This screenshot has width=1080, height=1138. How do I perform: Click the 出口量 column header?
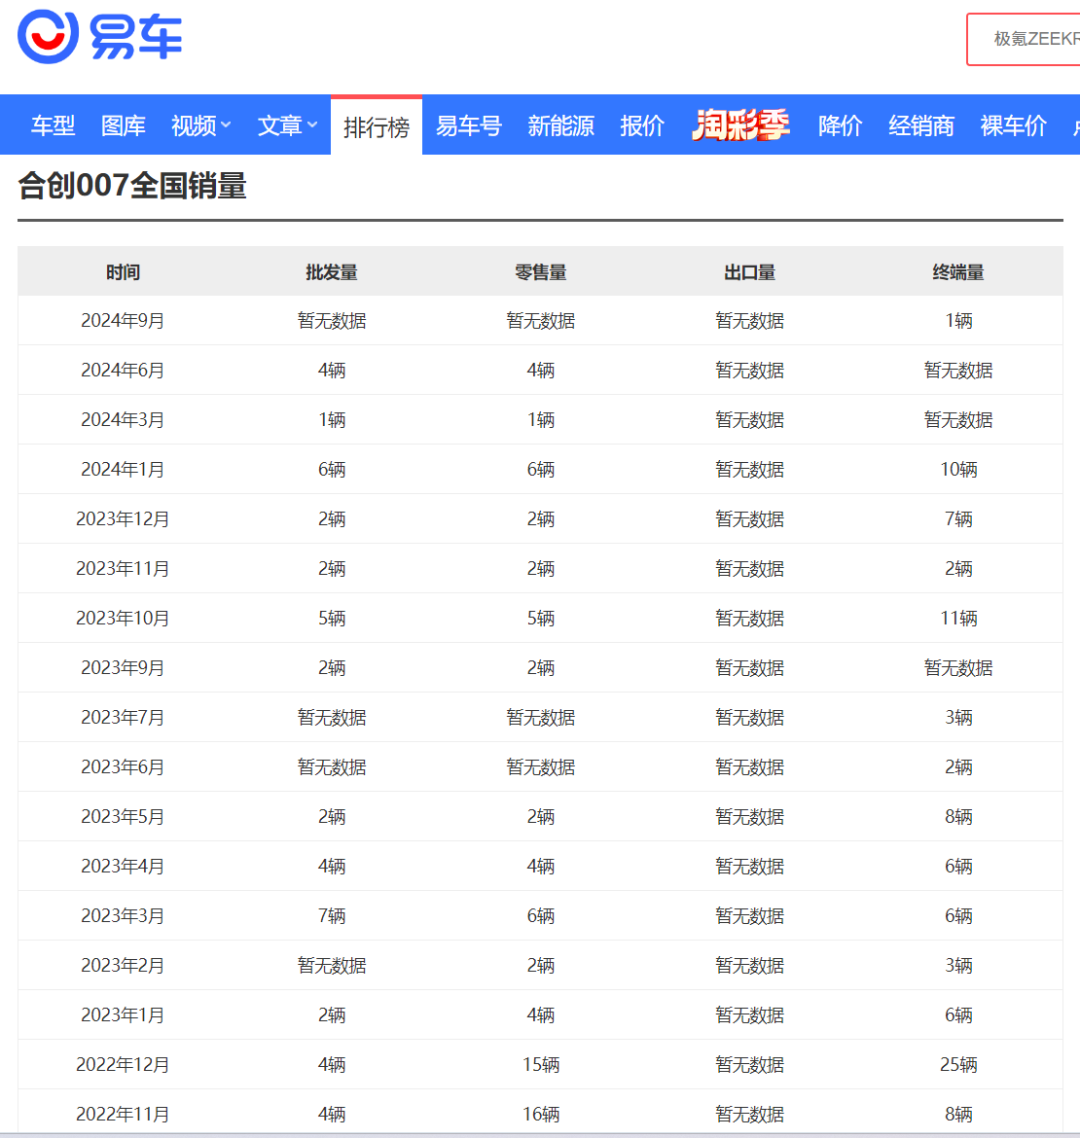tap(750, 272)
